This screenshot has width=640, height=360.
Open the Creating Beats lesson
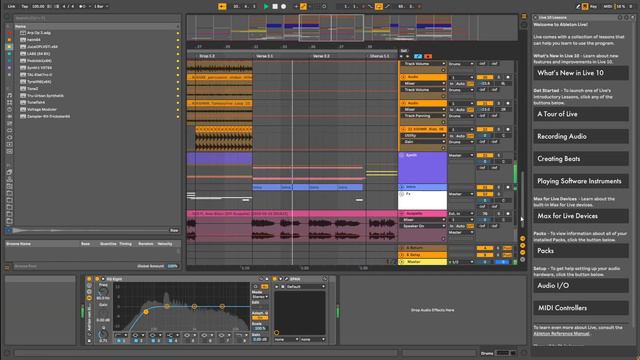(581, 159)
